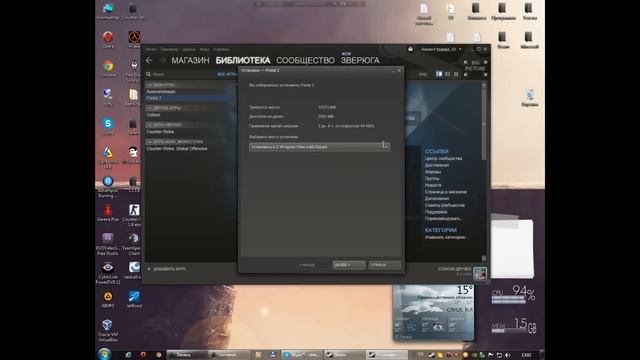Close the Portal 2 install dialog
The height and width of the screenshot is (360, 640).
tap(399, 71)
